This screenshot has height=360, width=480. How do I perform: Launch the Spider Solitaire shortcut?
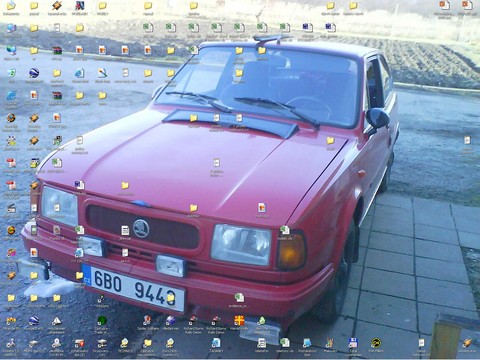pyautogui.click(x=147, y=321)
